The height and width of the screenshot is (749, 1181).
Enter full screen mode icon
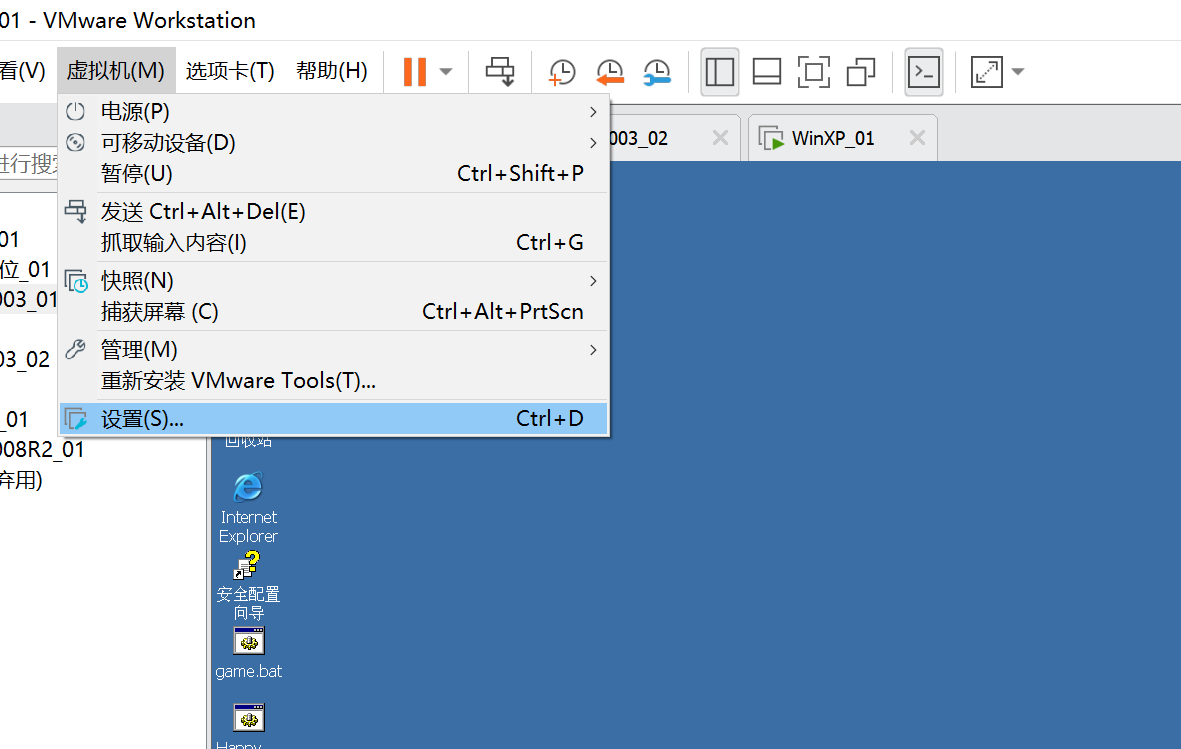point(813,72)
